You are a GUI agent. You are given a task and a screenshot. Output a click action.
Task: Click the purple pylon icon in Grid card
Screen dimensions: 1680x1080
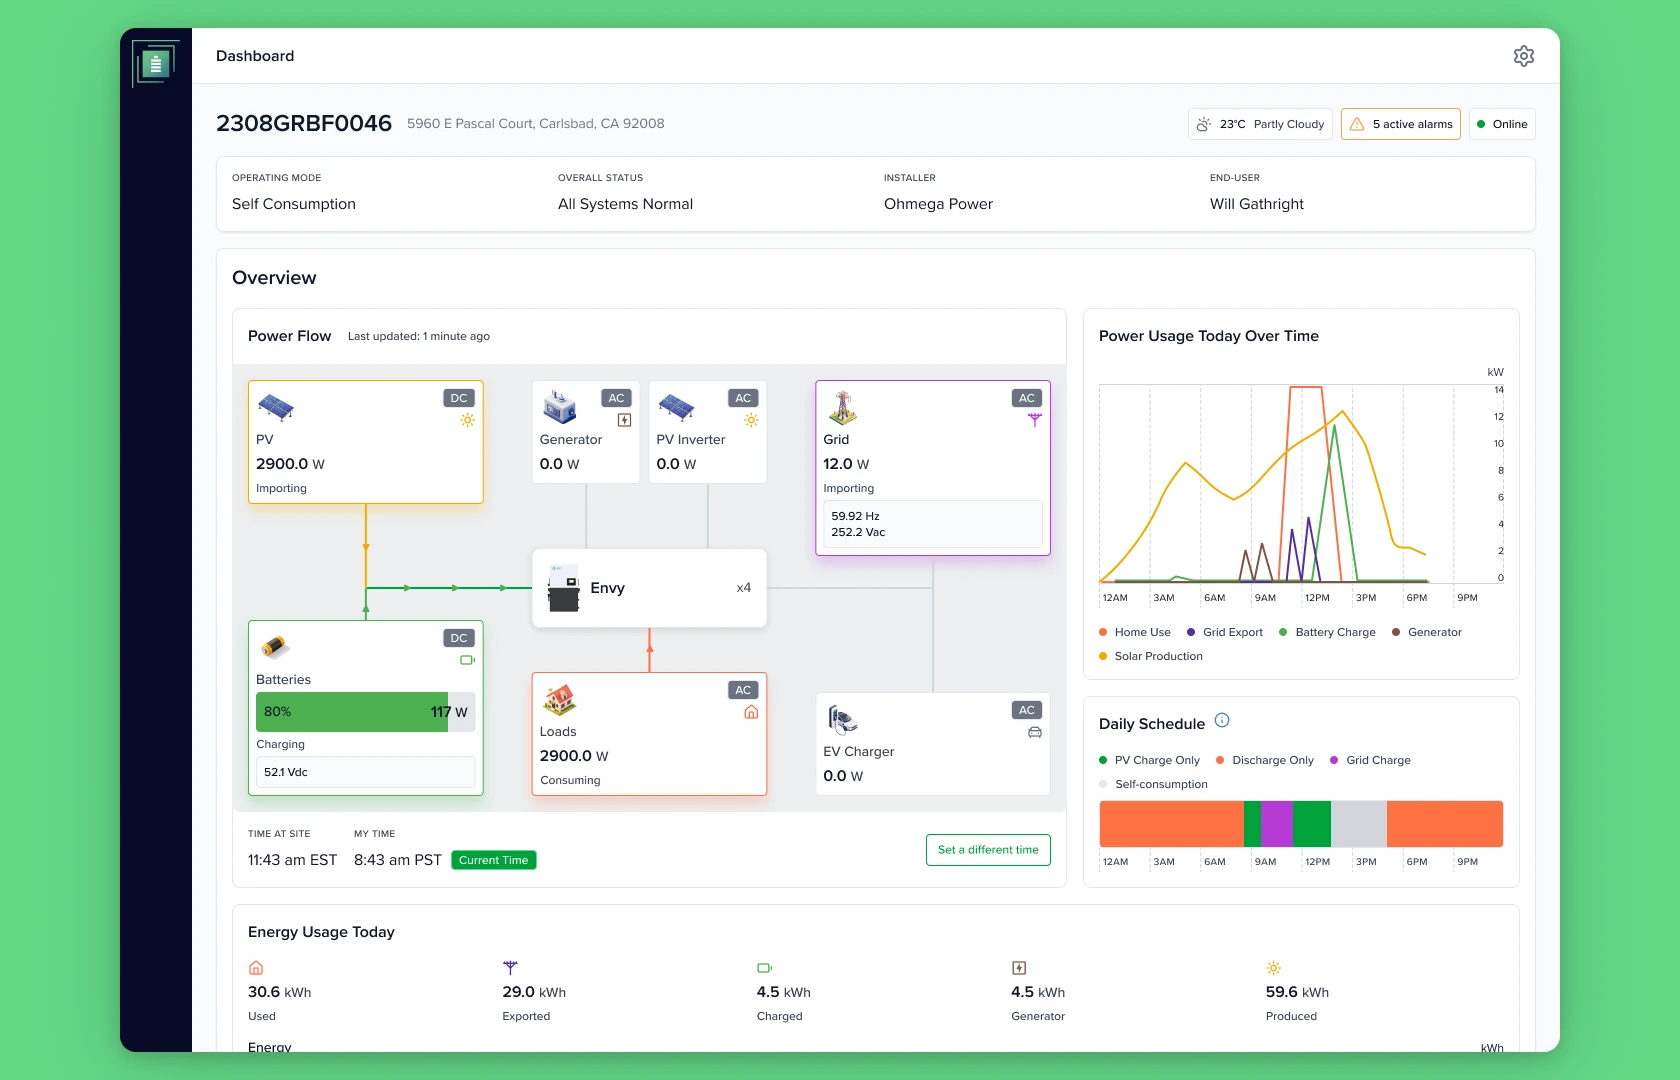click(x=1035, y=420)
